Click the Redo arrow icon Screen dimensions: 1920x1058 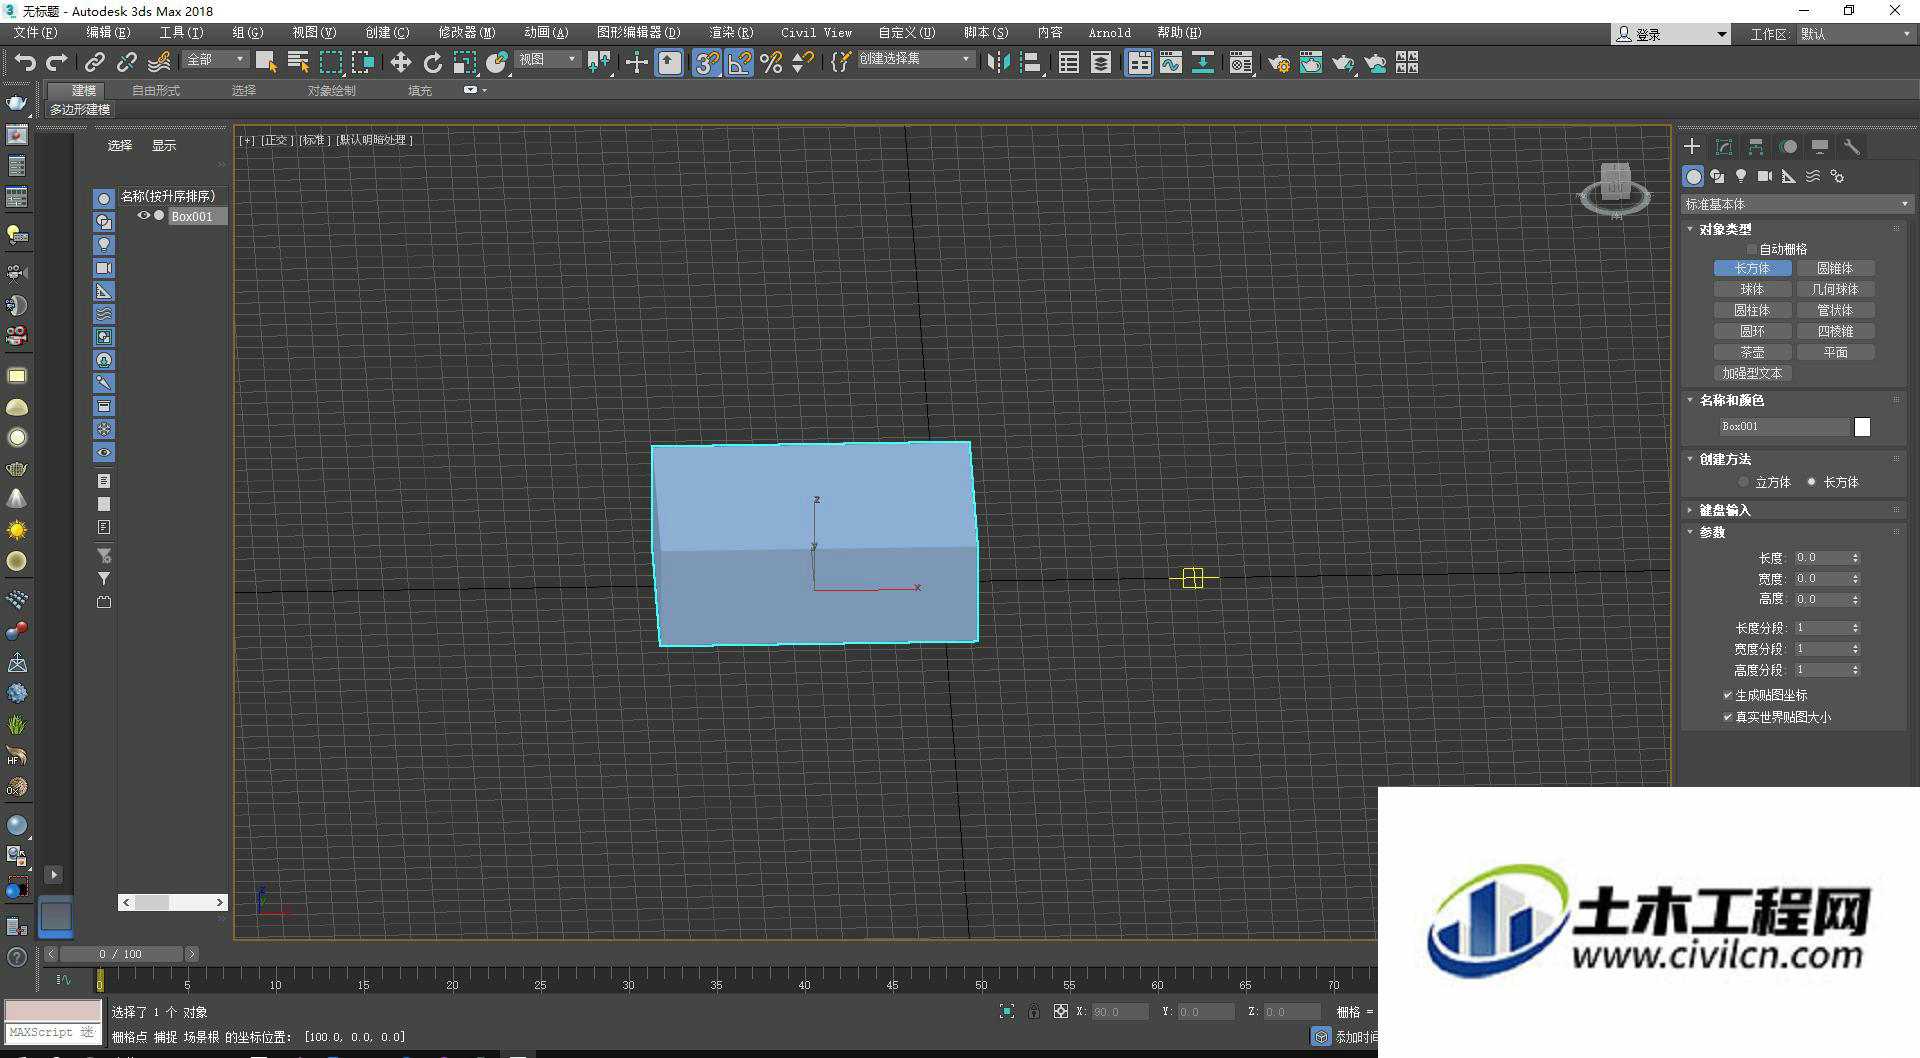coord(57,63)
